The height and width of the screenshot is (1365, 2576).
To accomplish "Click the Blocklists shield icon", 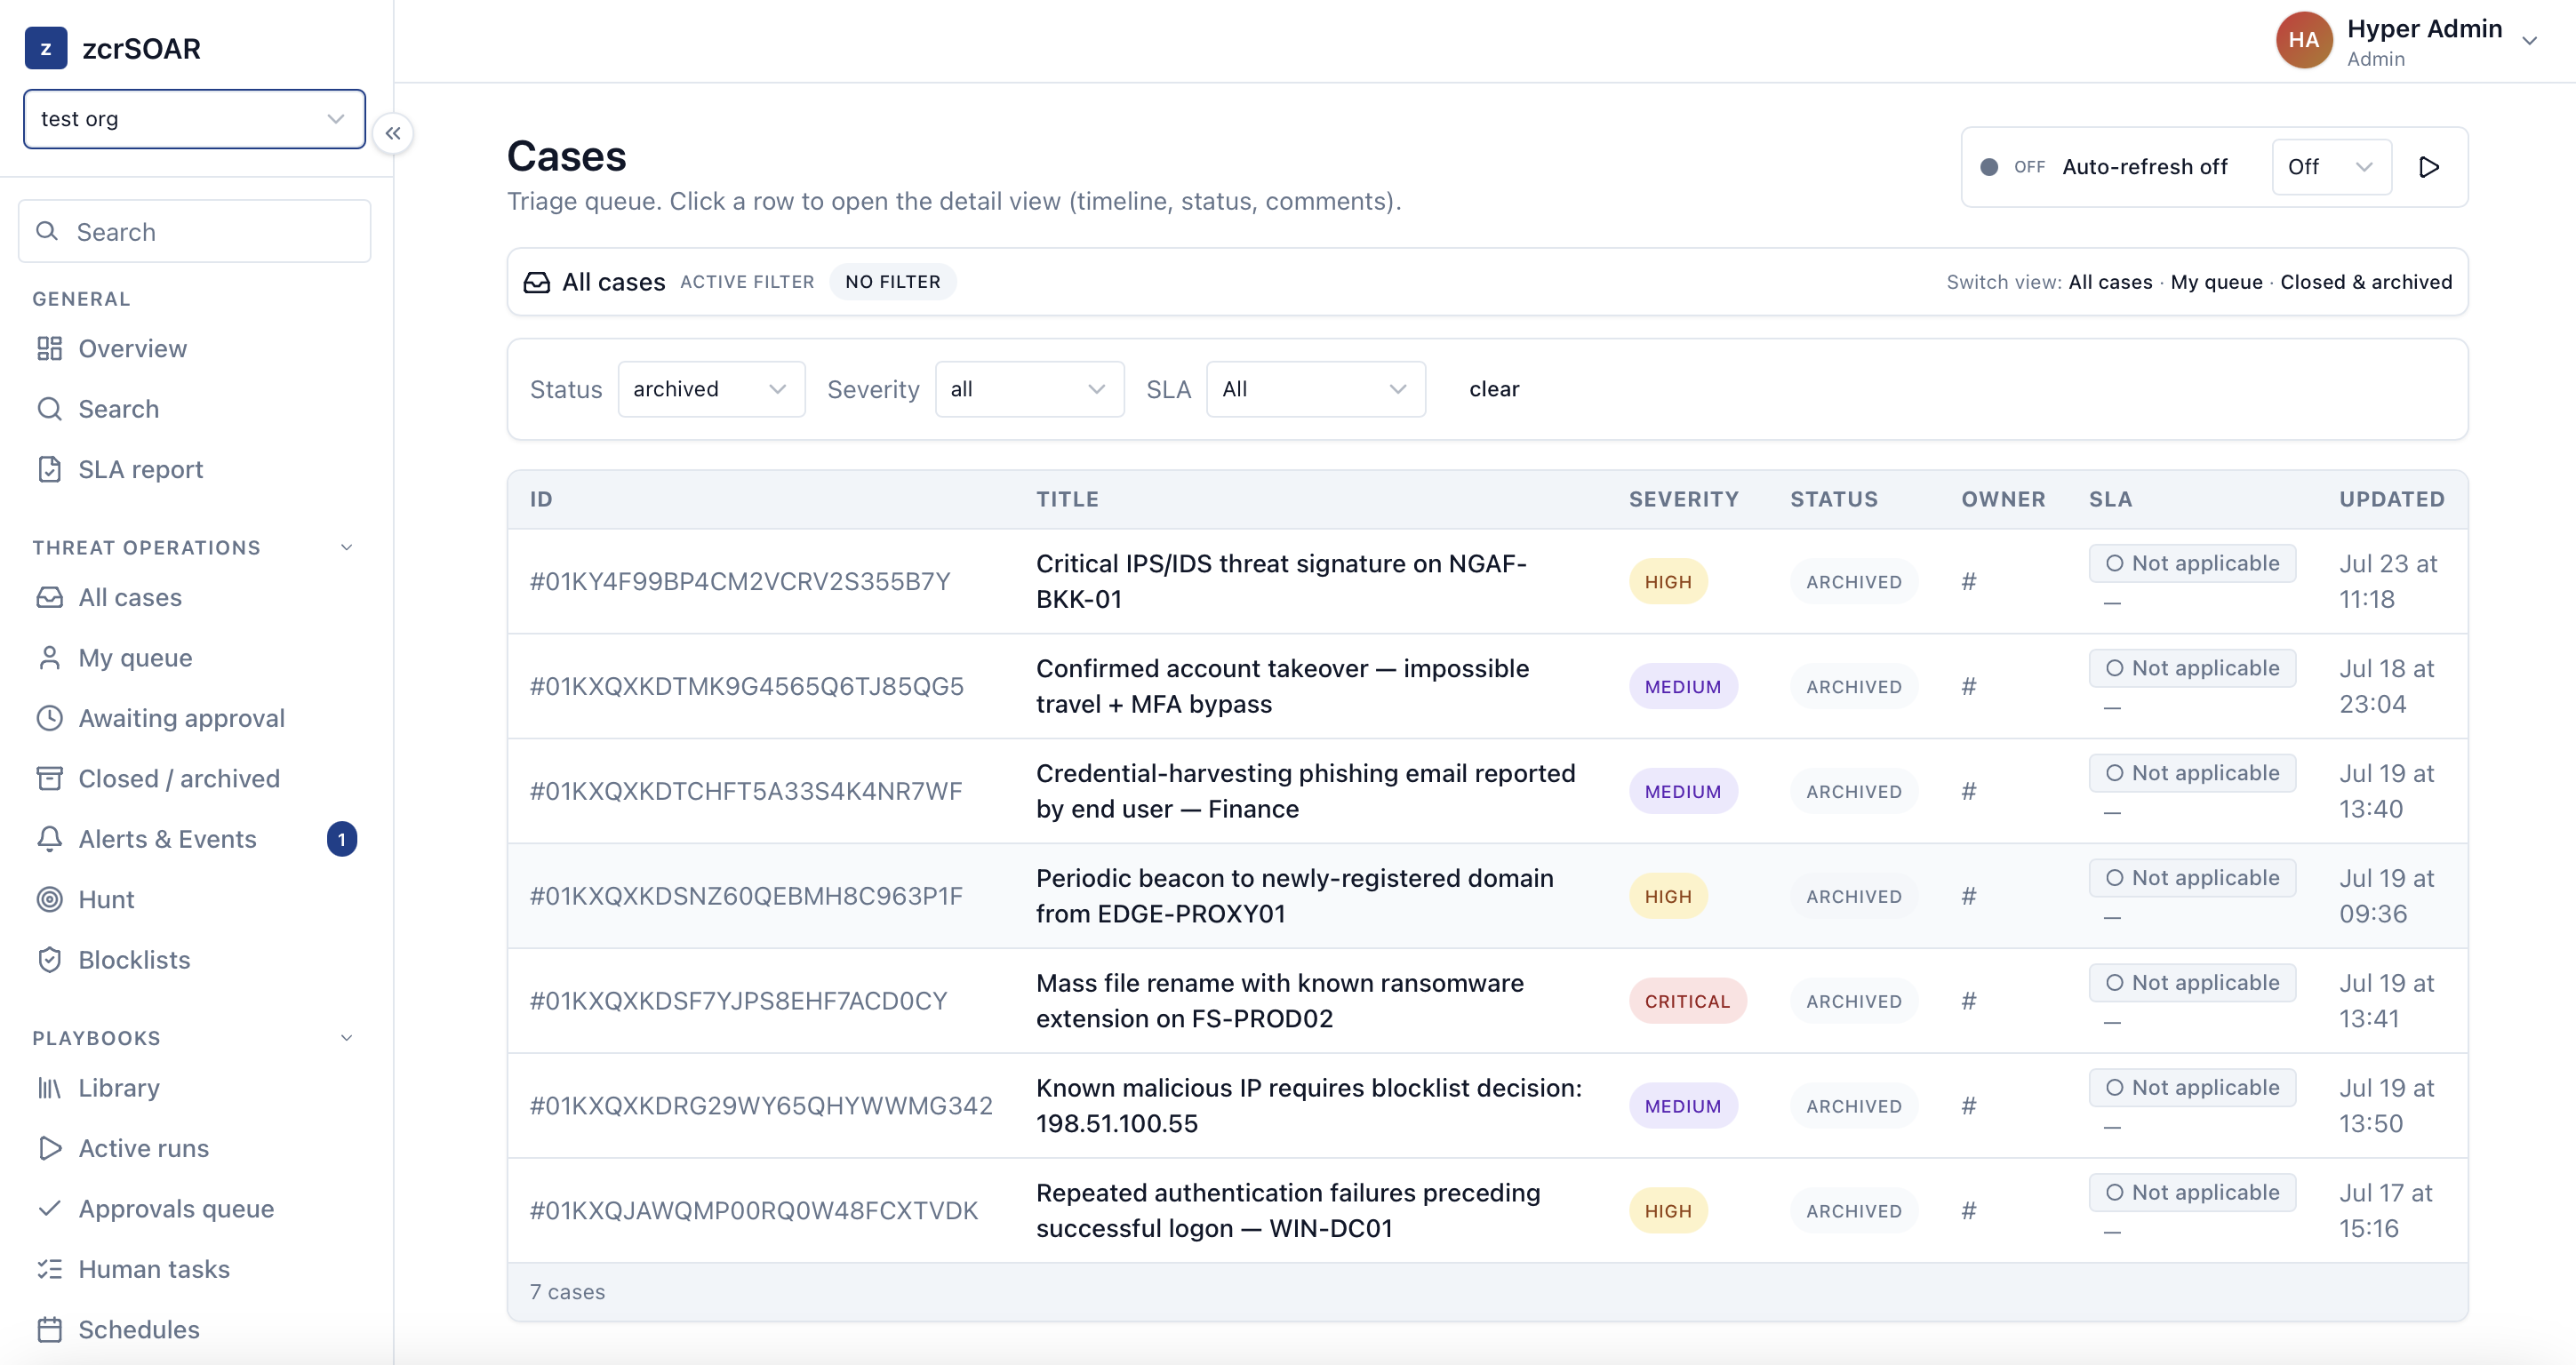I will [49, 960].
